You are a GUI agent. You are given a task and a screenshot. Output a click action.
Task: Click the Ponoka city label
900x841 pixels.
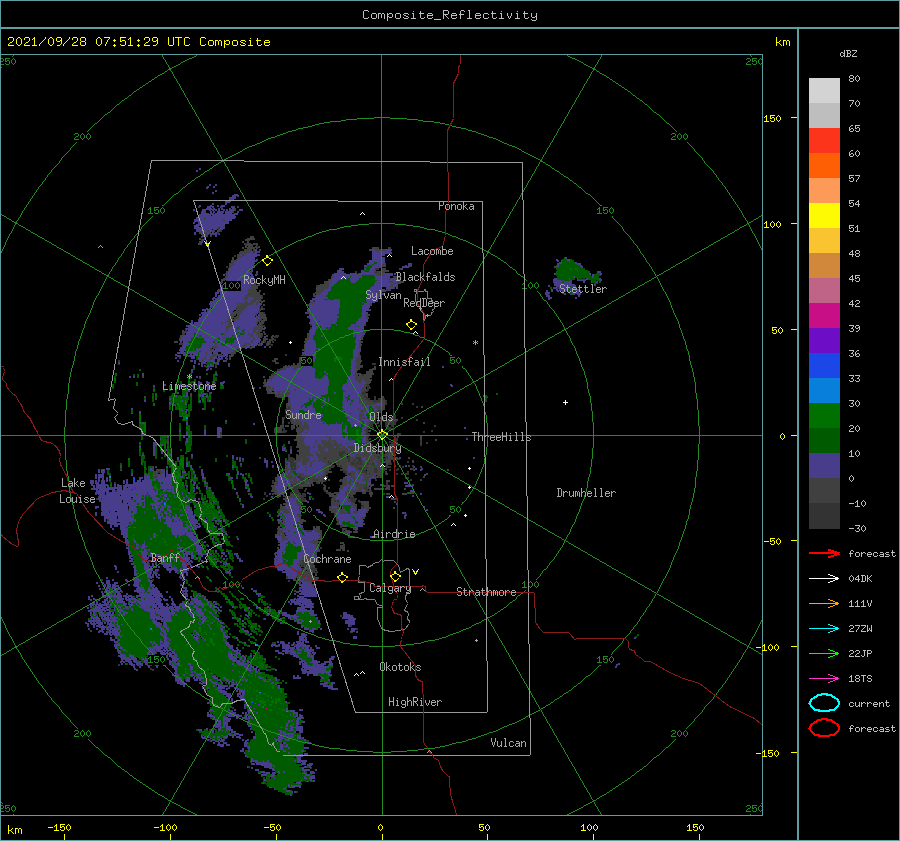(x=456, y=206)
